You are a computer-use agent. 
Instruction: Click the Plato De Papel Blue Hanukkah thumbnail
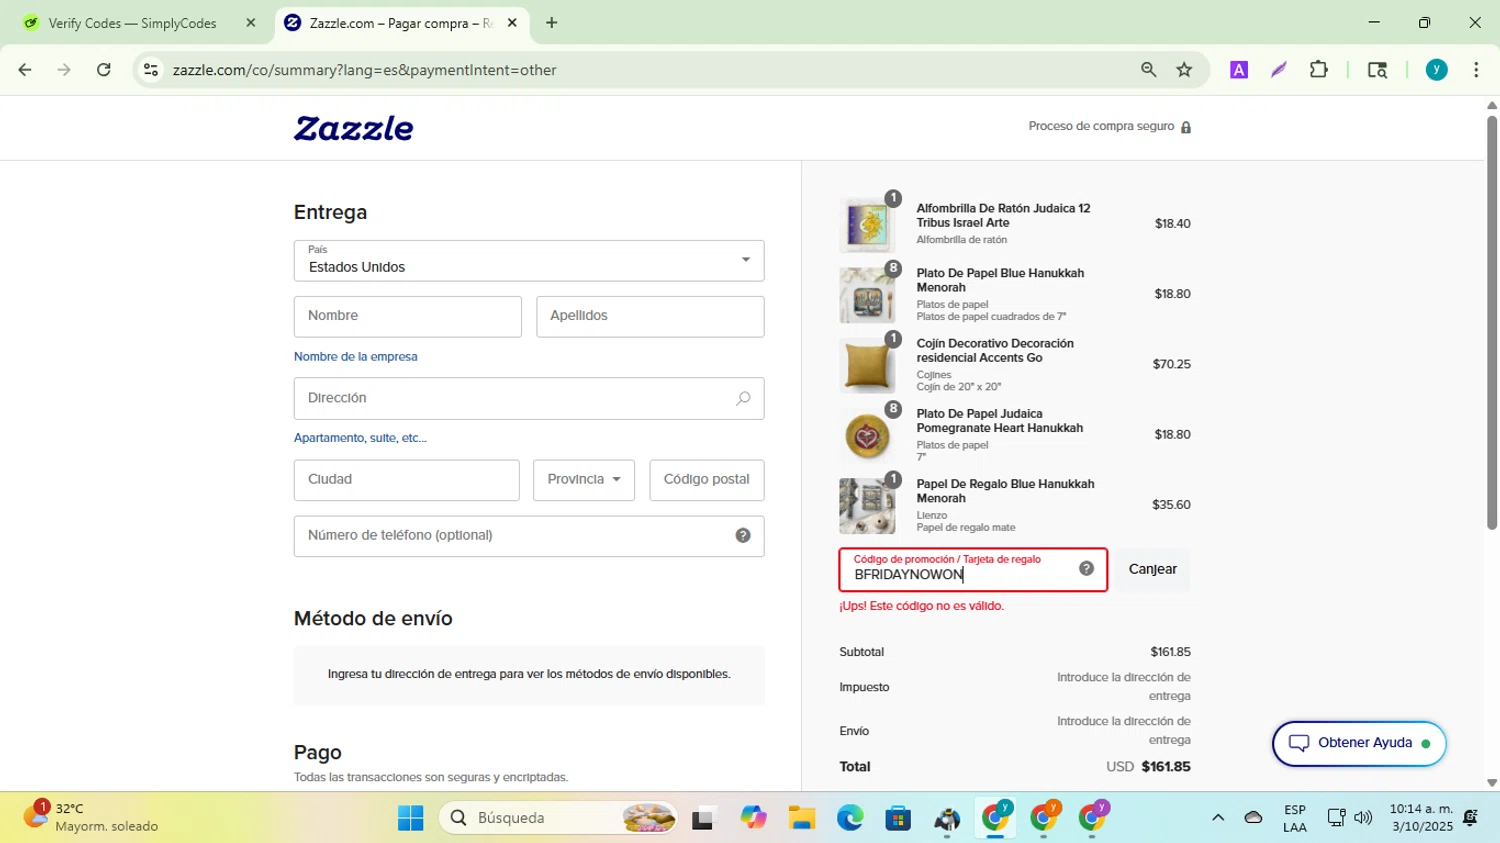point(867,294)
